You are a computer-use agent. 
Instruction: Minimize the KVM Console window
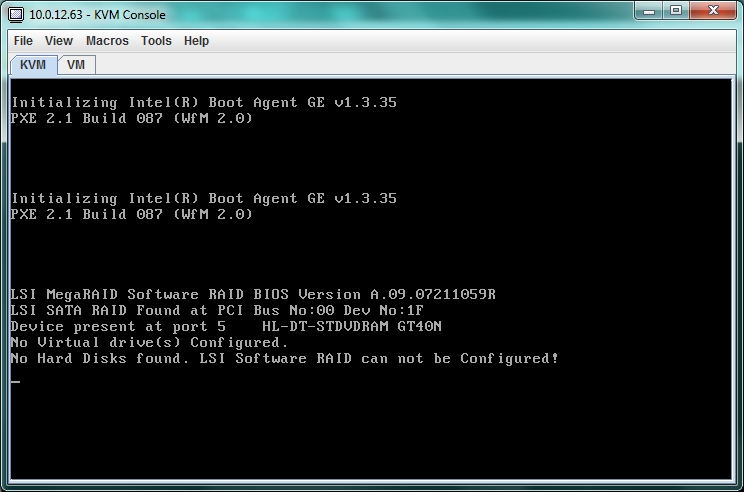click(650, 11)
